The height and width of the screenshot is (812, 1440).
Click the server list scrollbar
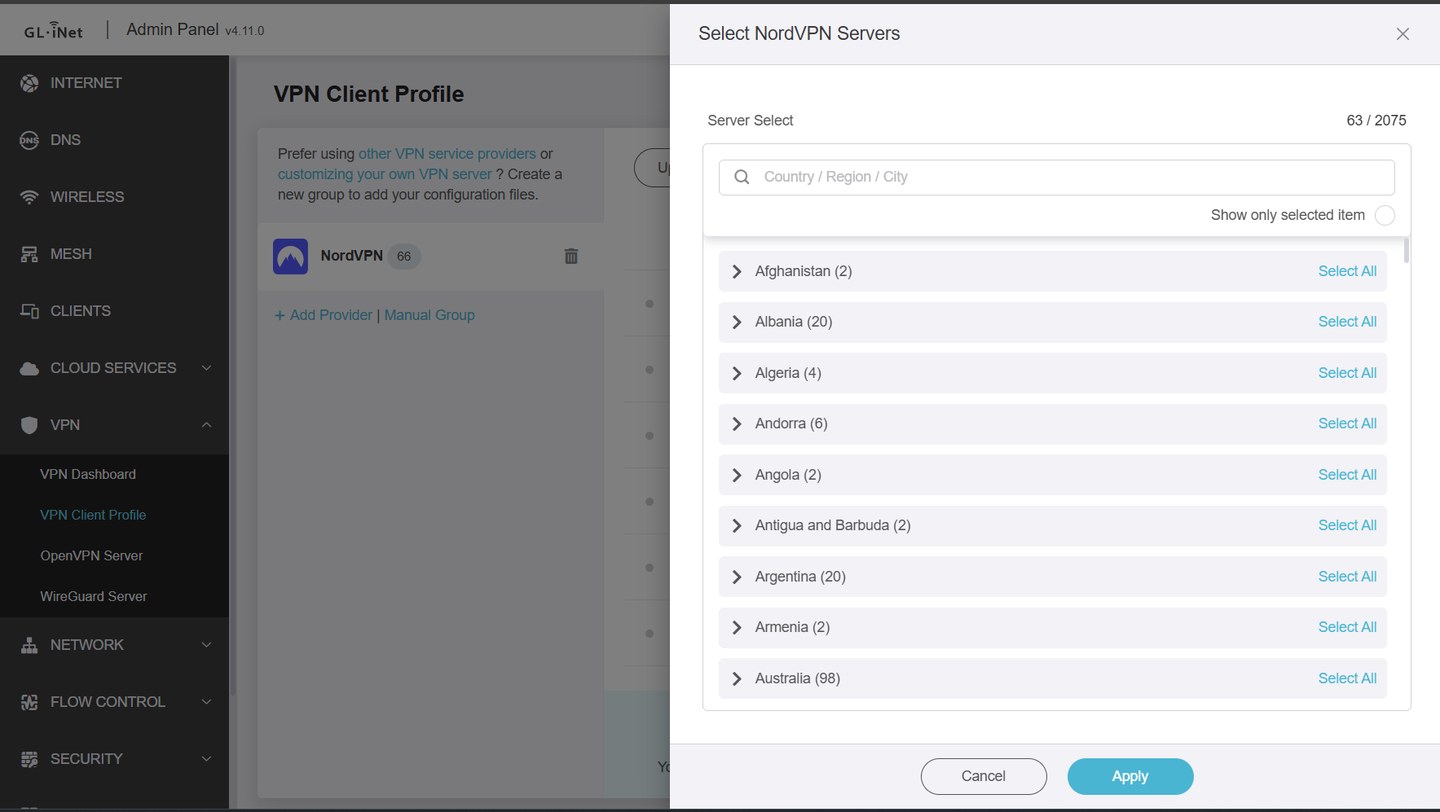pos(1407,250)
